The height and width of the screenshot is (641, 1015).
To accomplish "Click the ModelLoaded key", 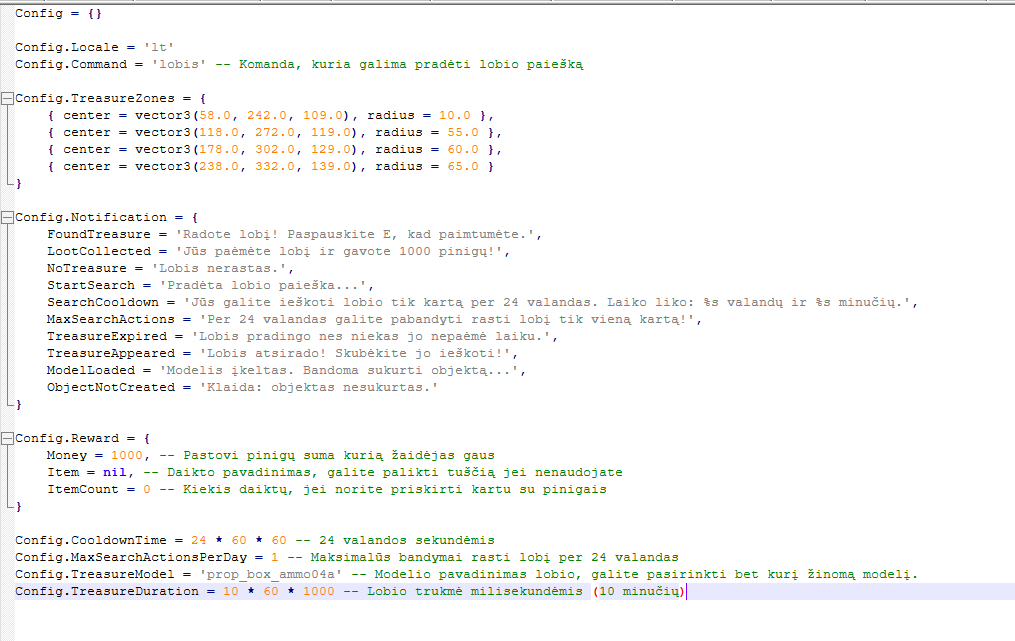I will (91, 370).
